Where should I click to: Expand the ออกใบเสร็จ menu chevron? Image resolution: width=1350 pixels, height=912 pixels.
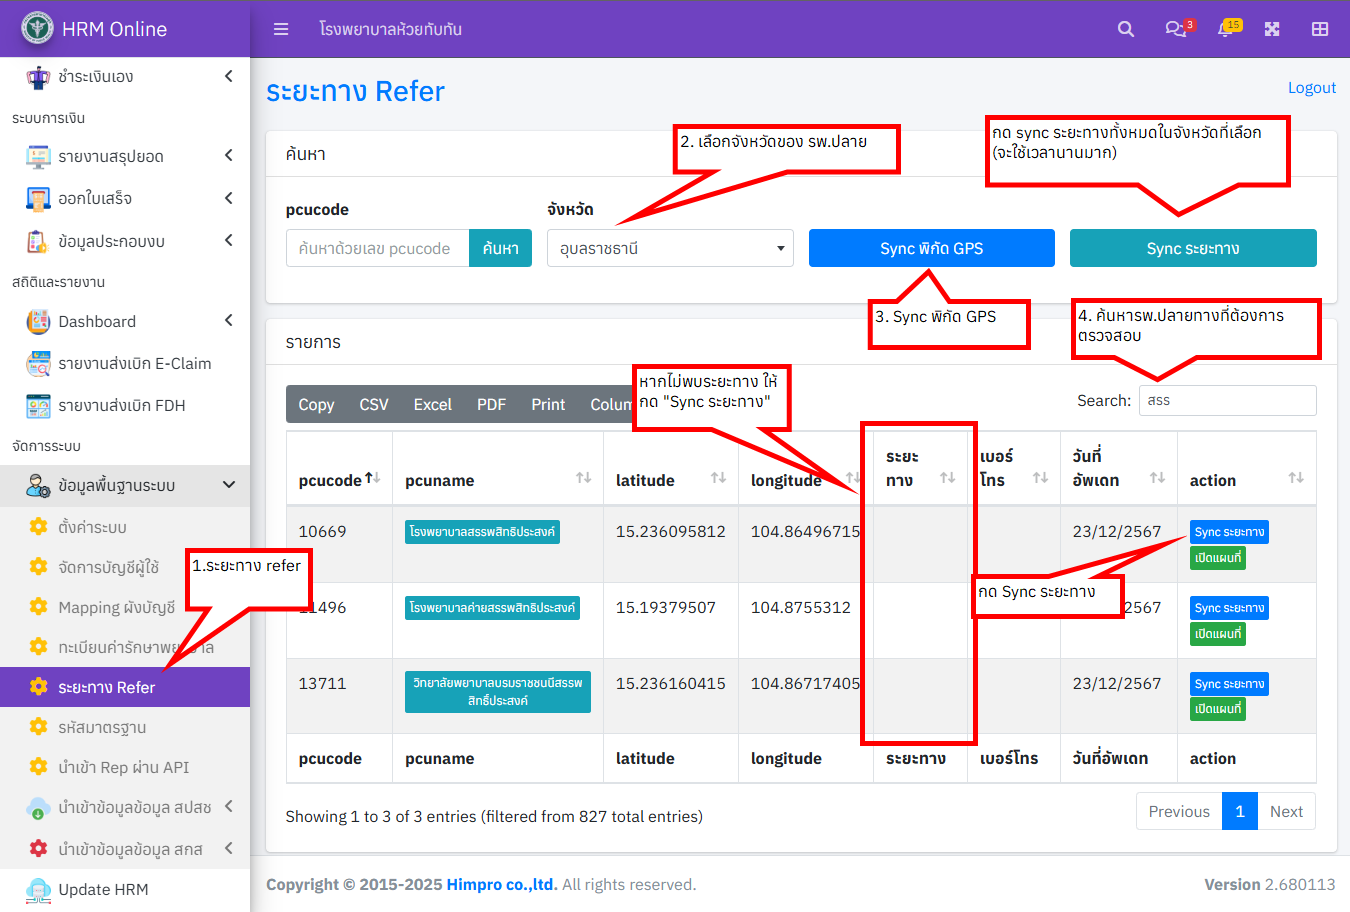point(228,198)
